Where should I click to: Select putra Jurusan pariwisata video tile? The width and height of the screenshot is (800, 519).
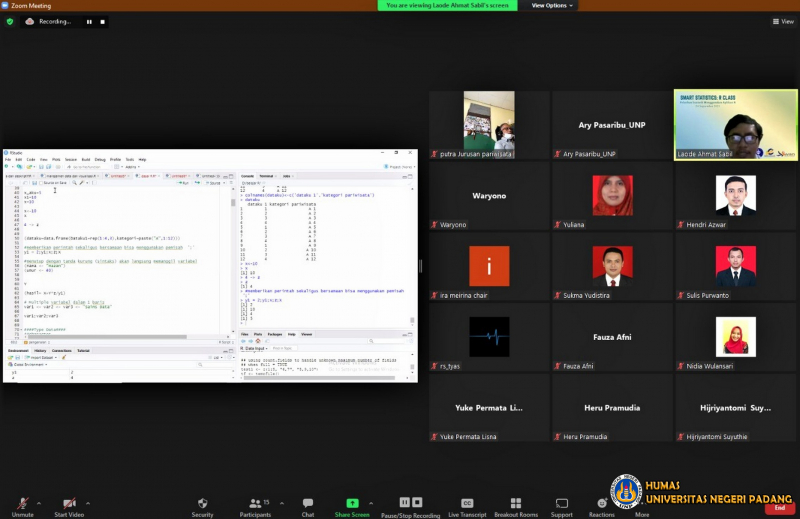point(489,125)
